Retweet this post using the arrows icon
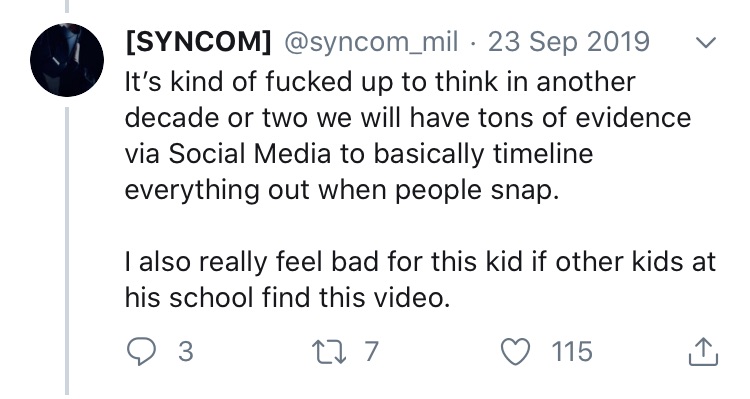The height and width of the screenshot is (399, 750). [x=331, y=352]
